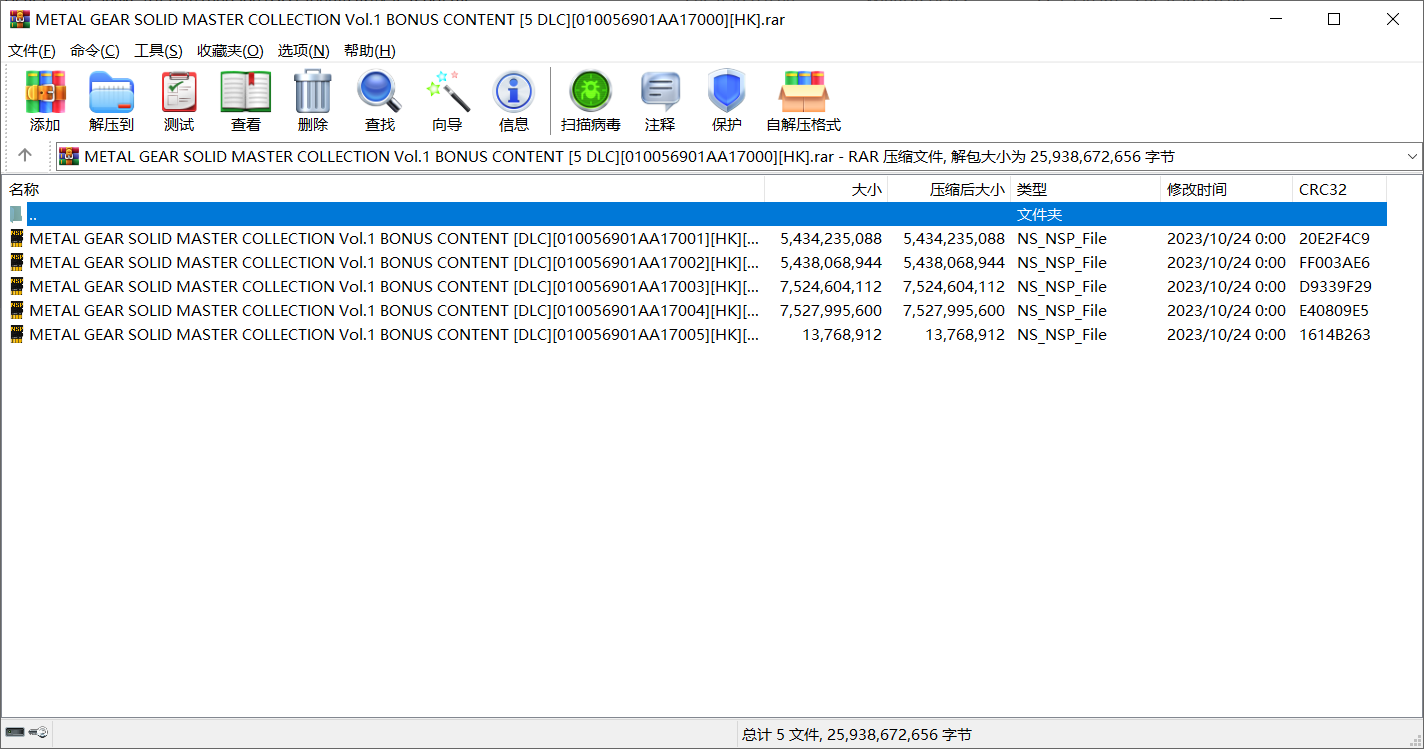Expand the archive path dropdown arrow
This screenshot has height=749, width=1424.
click(x=1412, y=157)
